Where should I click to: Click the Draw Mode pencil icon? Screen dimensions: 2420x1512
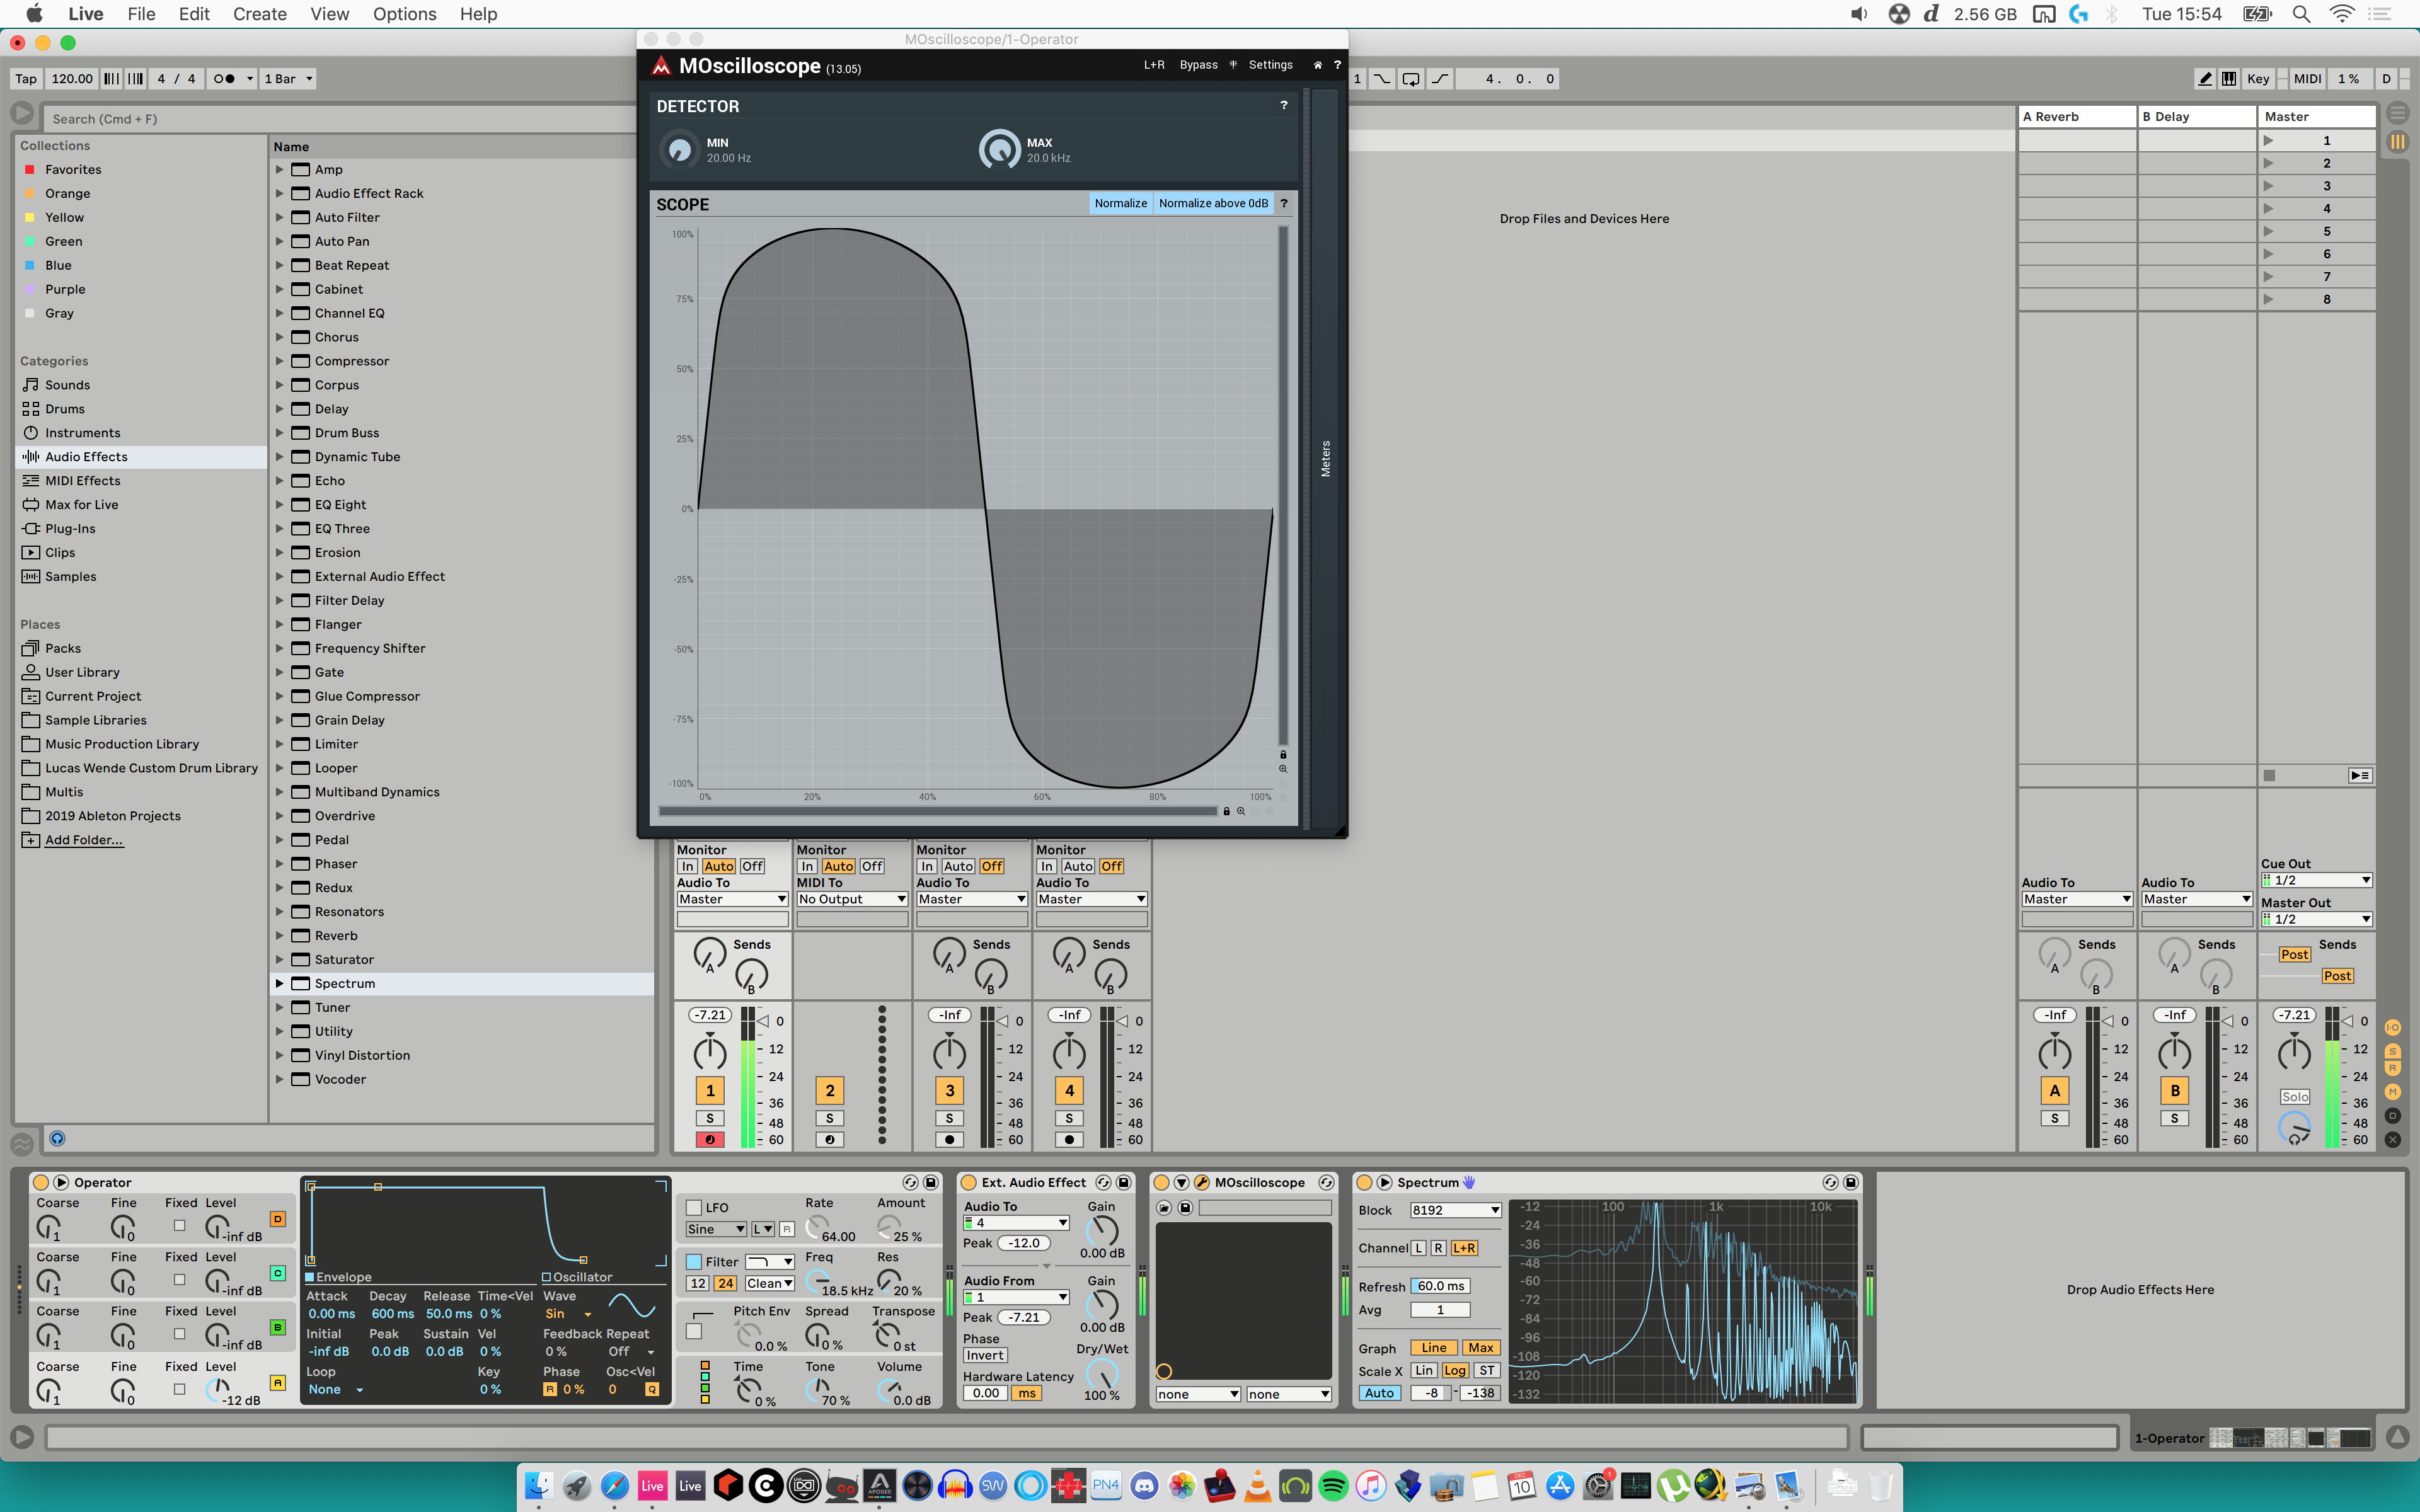point(2205,79)
